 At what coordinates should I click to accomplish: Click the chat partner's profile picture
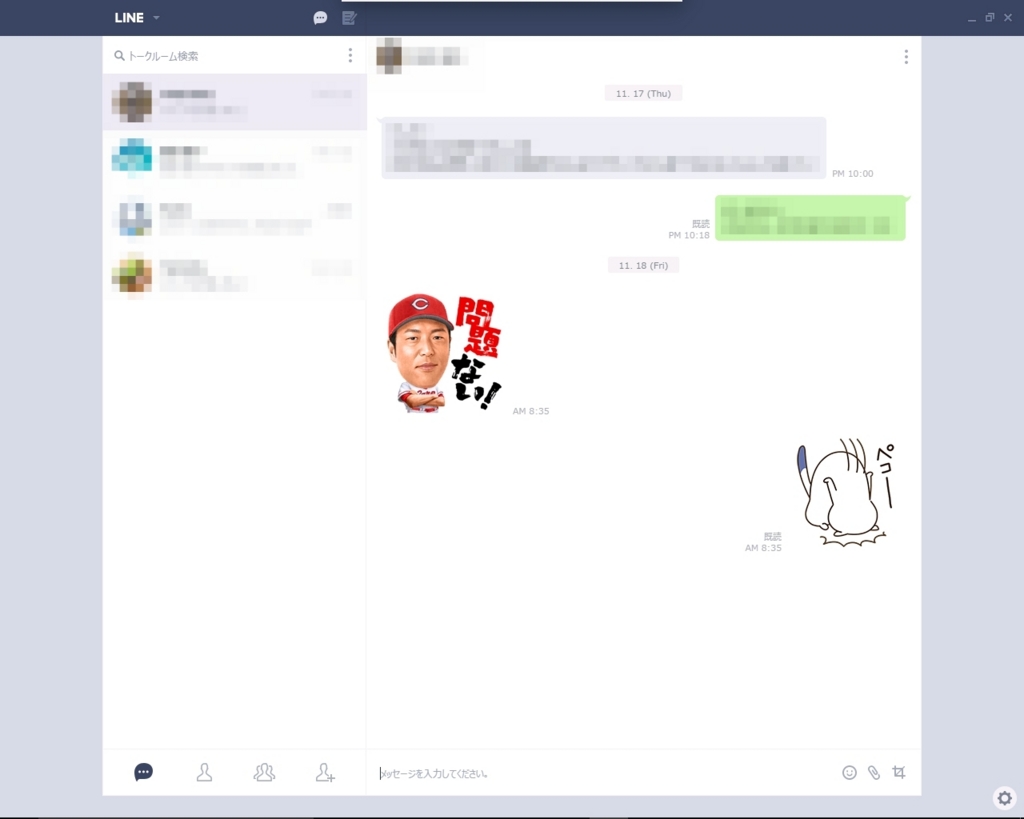pyautogui.click(x=389, y=56)
